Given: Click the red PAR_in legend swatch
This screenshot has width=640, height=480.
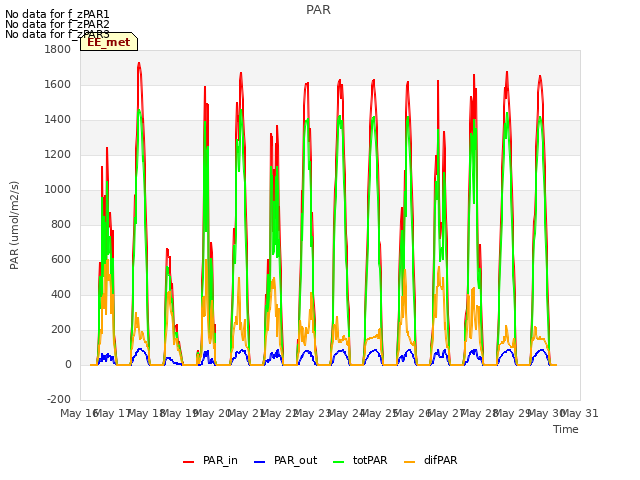Looking at the screenshot, I should [189, 462].
